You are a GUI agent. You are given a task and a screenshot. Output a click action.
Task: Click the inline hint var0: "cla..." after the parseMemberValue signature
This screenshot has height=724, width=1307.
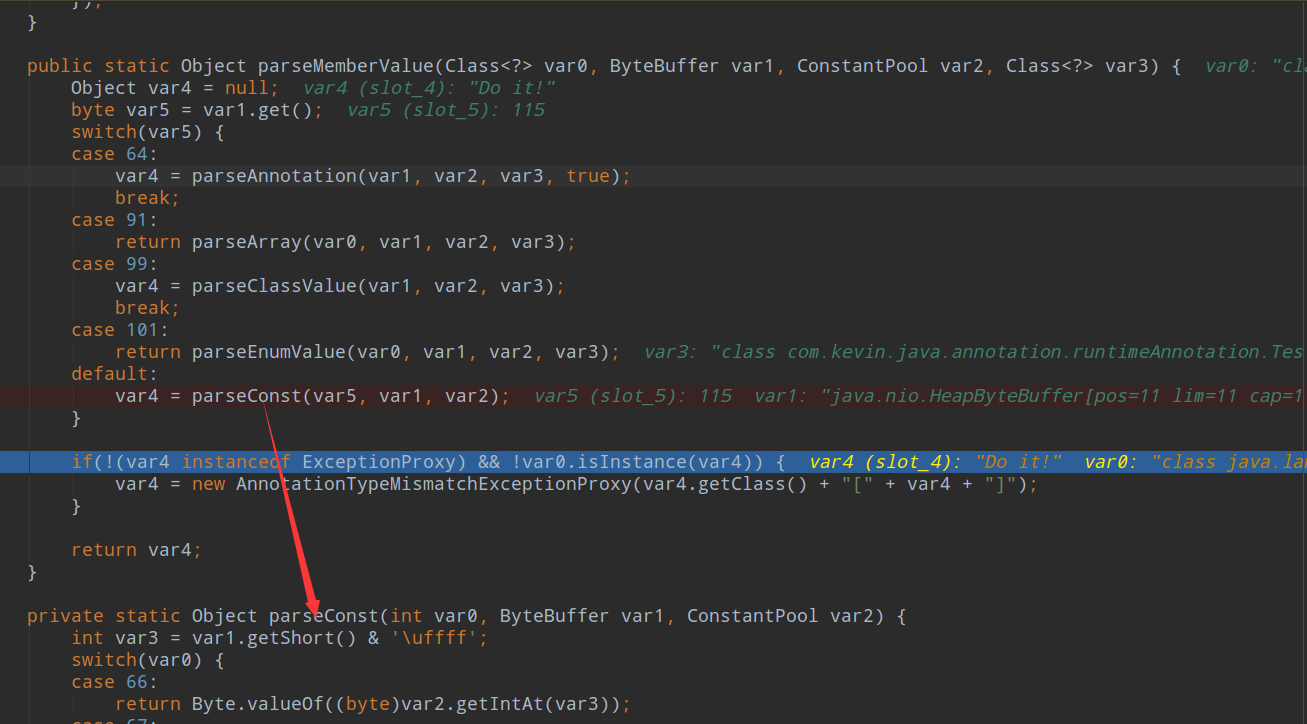(x=1255, y=66)
